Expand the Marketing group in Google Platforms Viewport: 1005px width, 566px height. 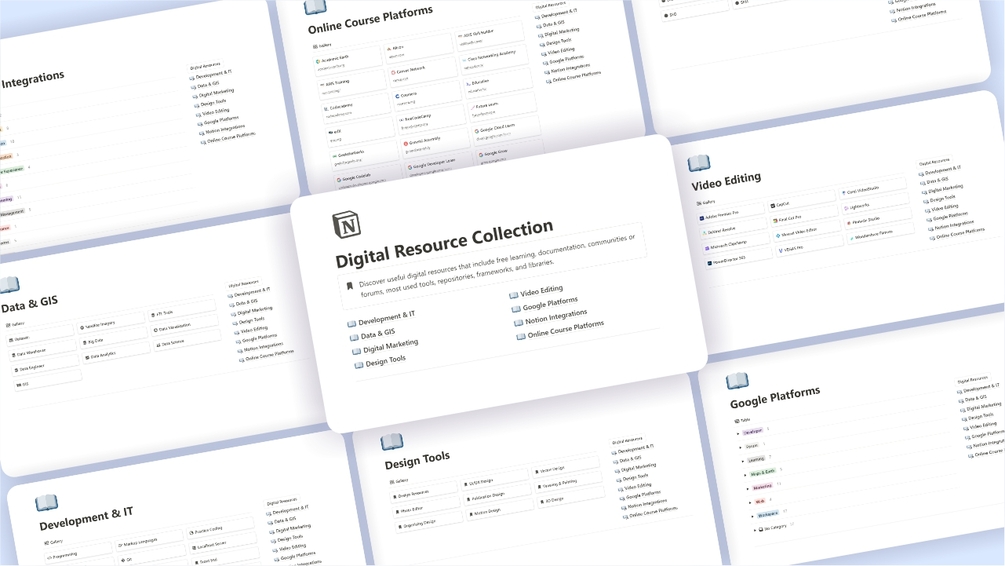[x=748, y=488]
